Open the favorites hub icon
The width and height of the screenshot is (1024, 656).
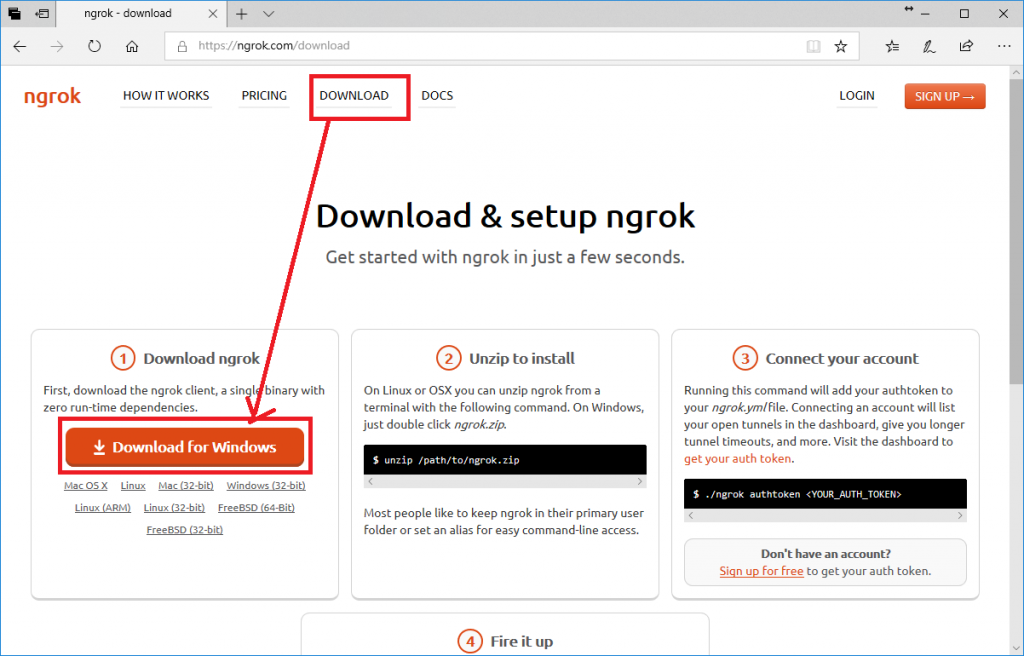tap(892, 46)
